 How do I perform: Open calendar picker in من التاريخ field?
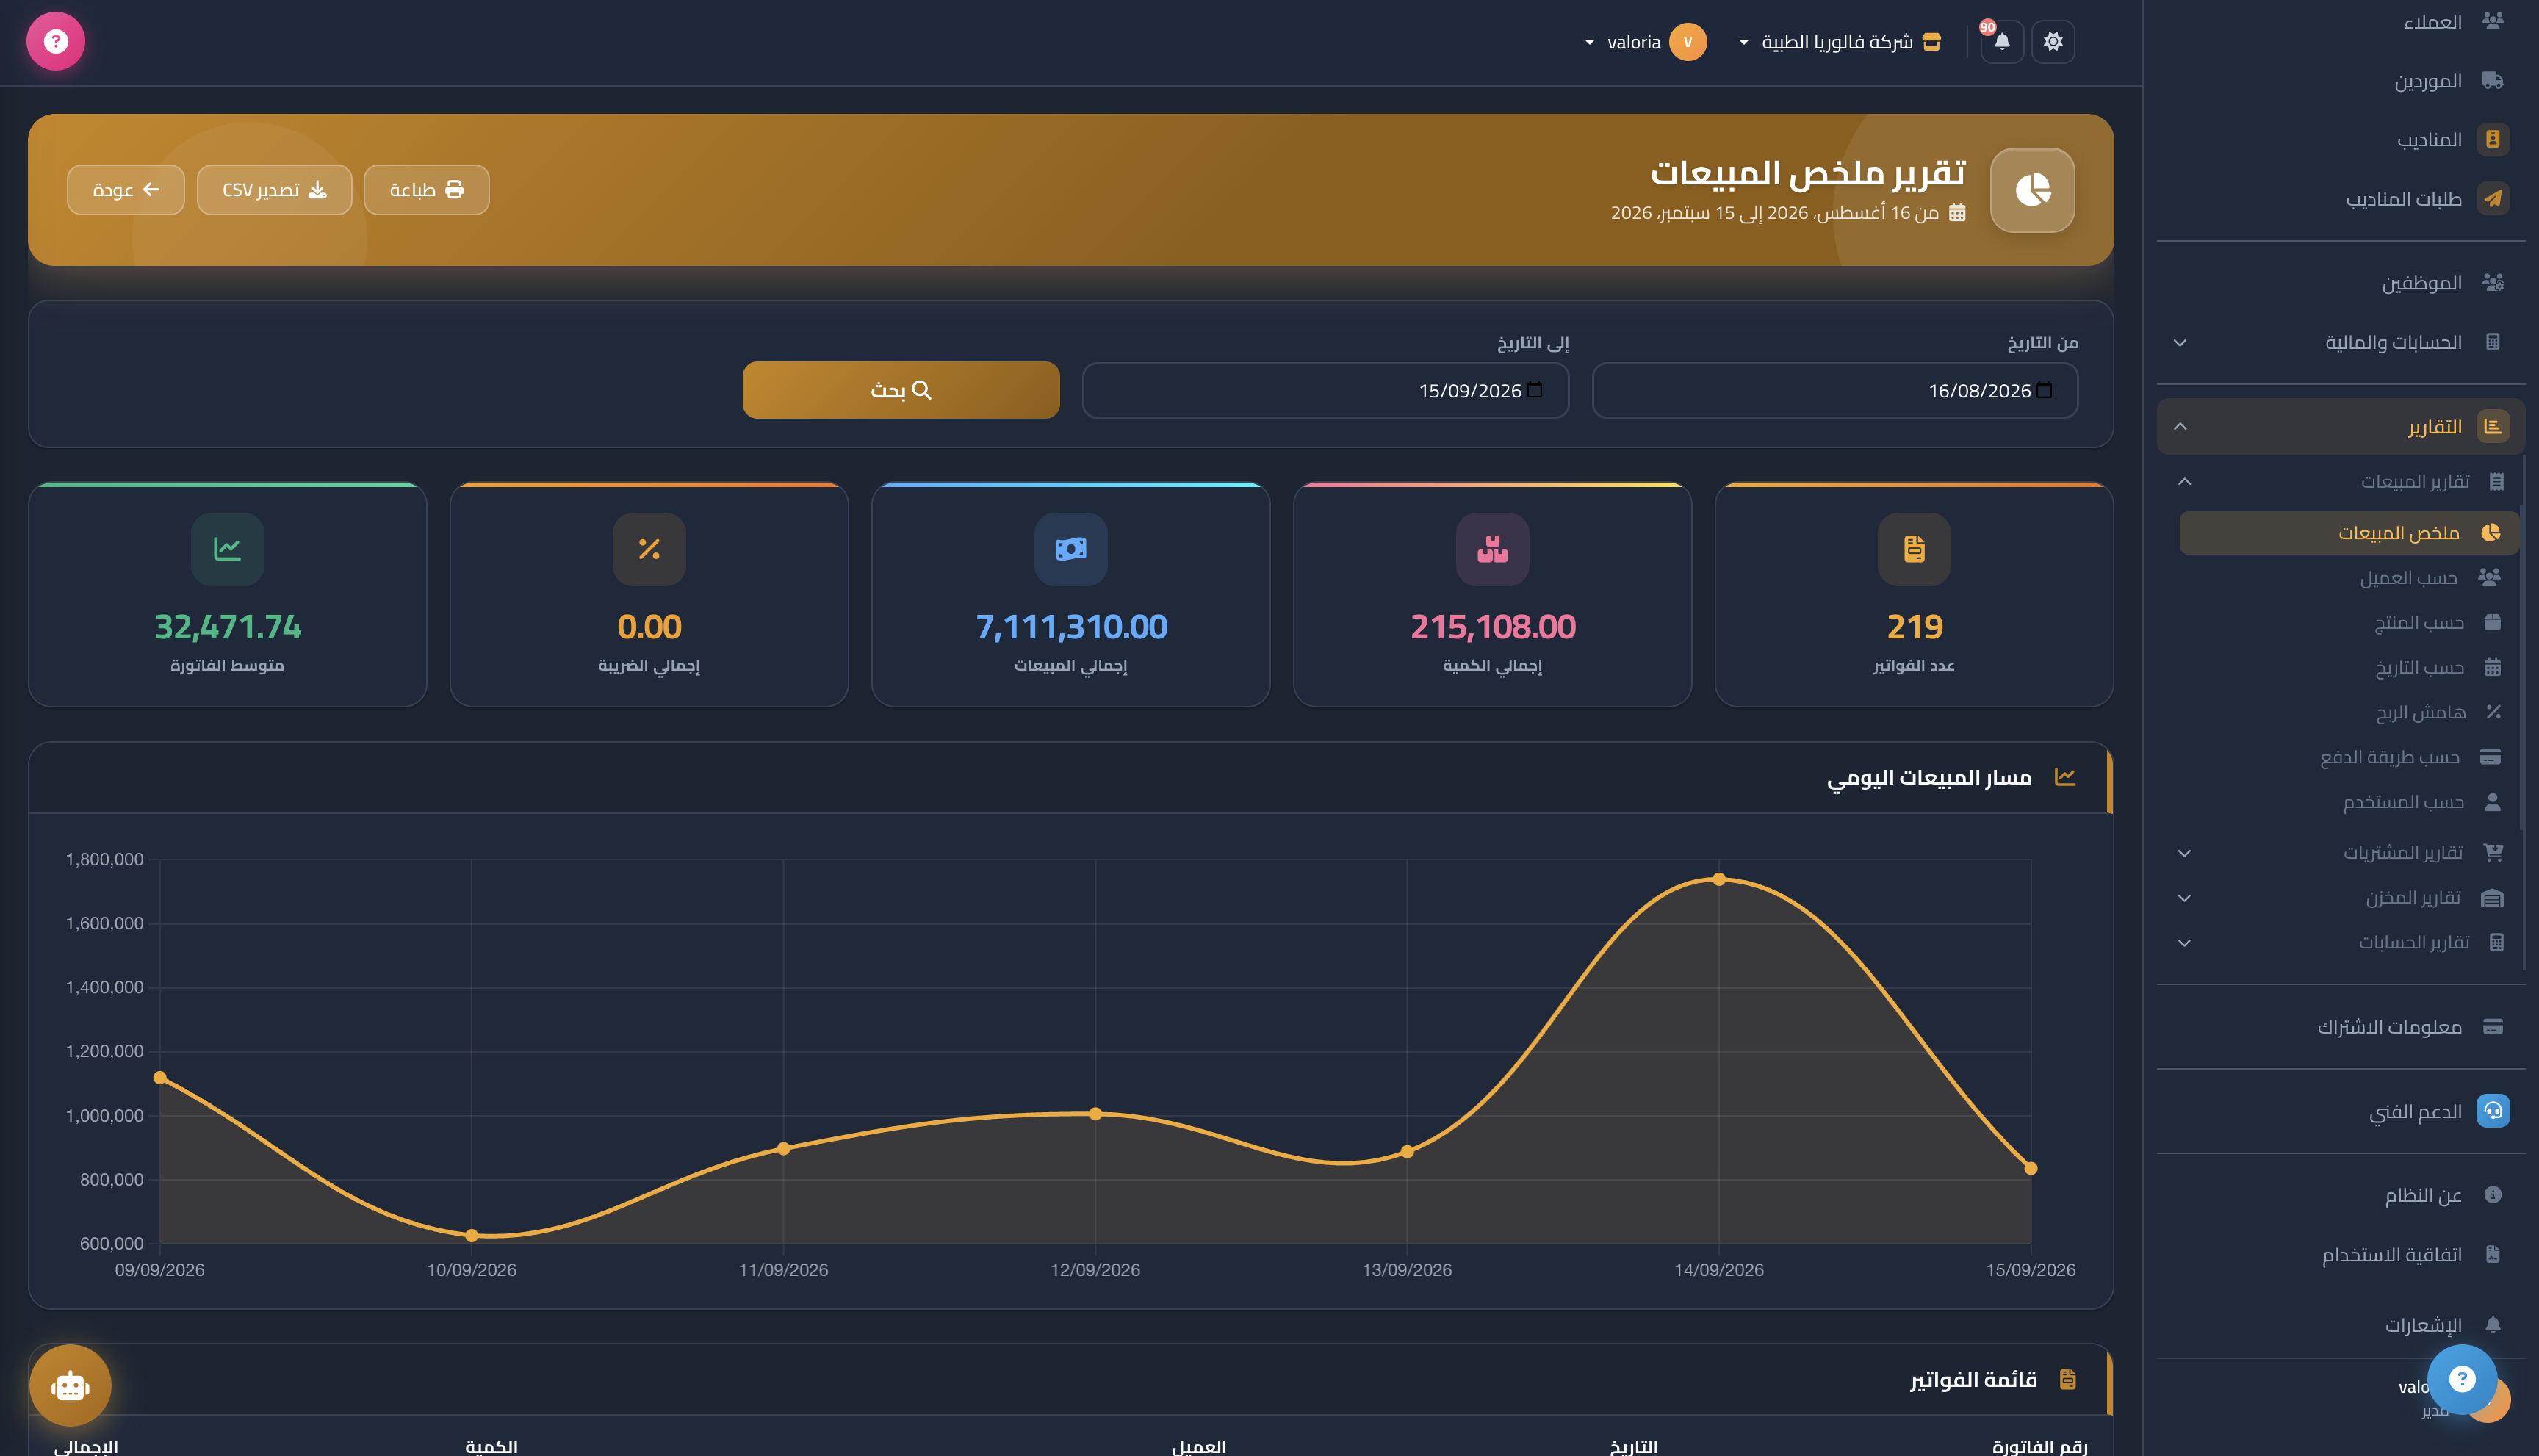pos(2044,390)
